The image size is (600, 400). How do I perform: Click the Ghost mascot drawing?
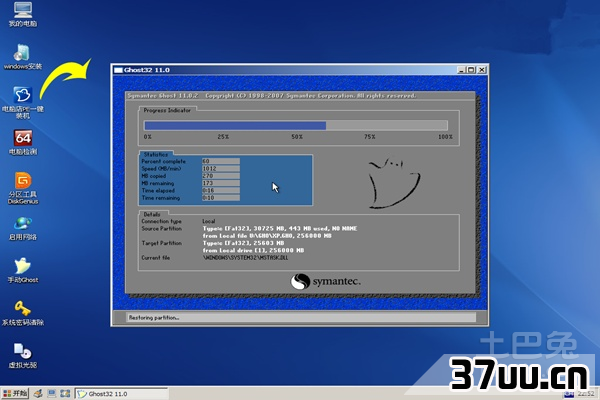click(394, 183)
